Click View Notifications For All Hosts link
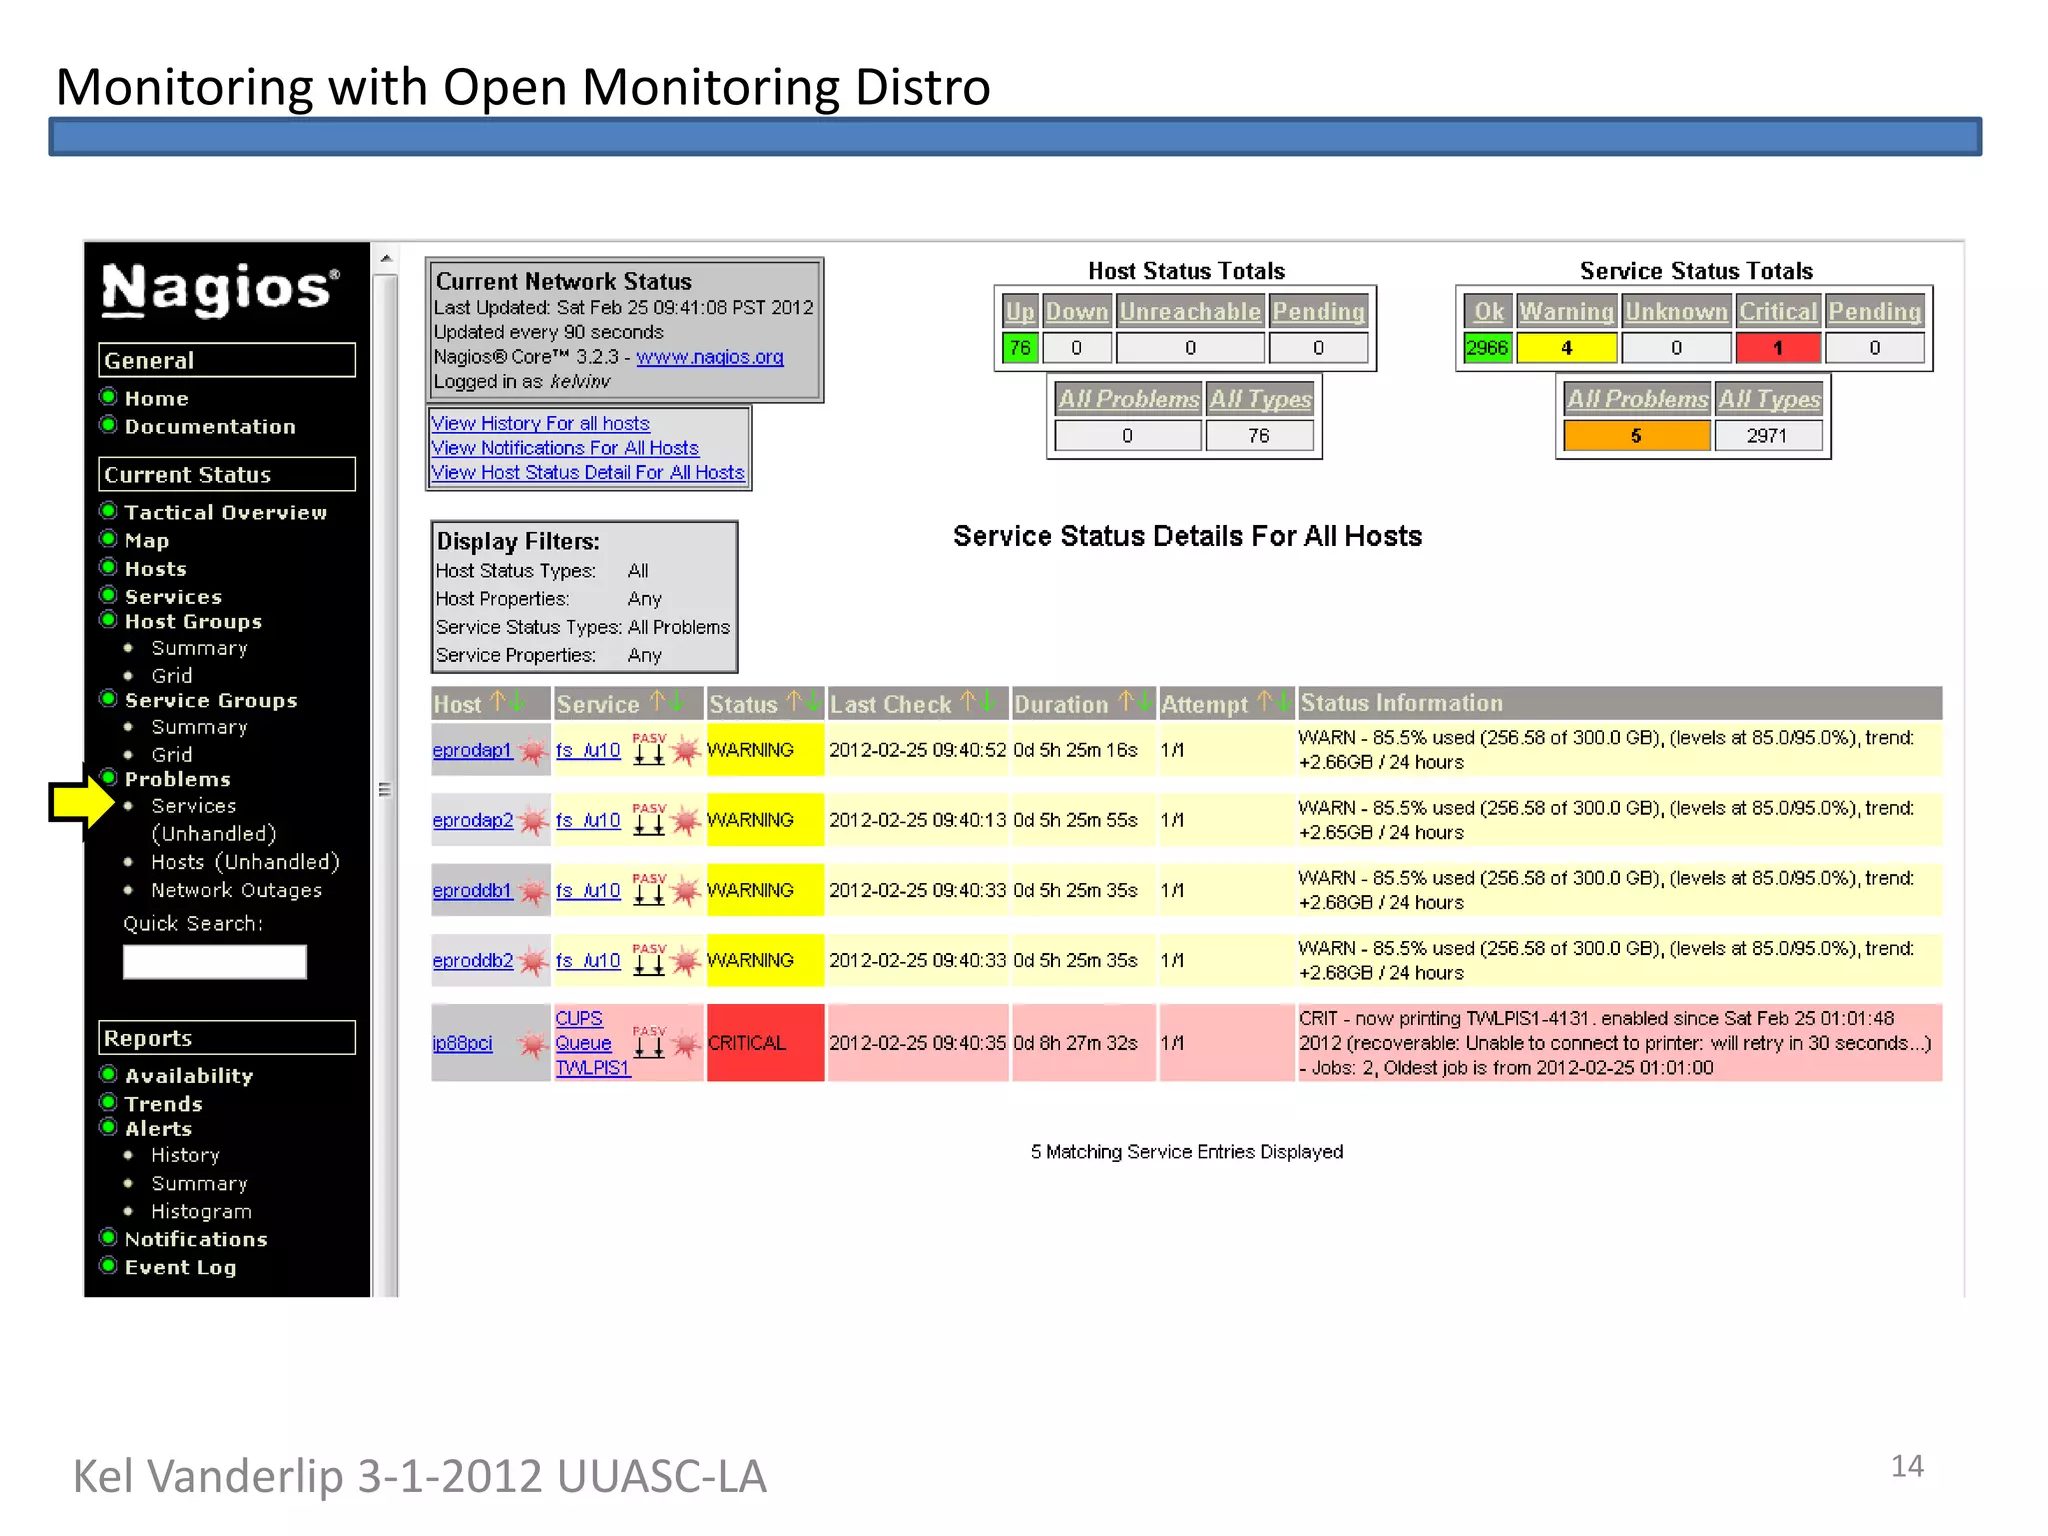The width and height of the screenshot is (2048, 1536). (x=564, y=449)
